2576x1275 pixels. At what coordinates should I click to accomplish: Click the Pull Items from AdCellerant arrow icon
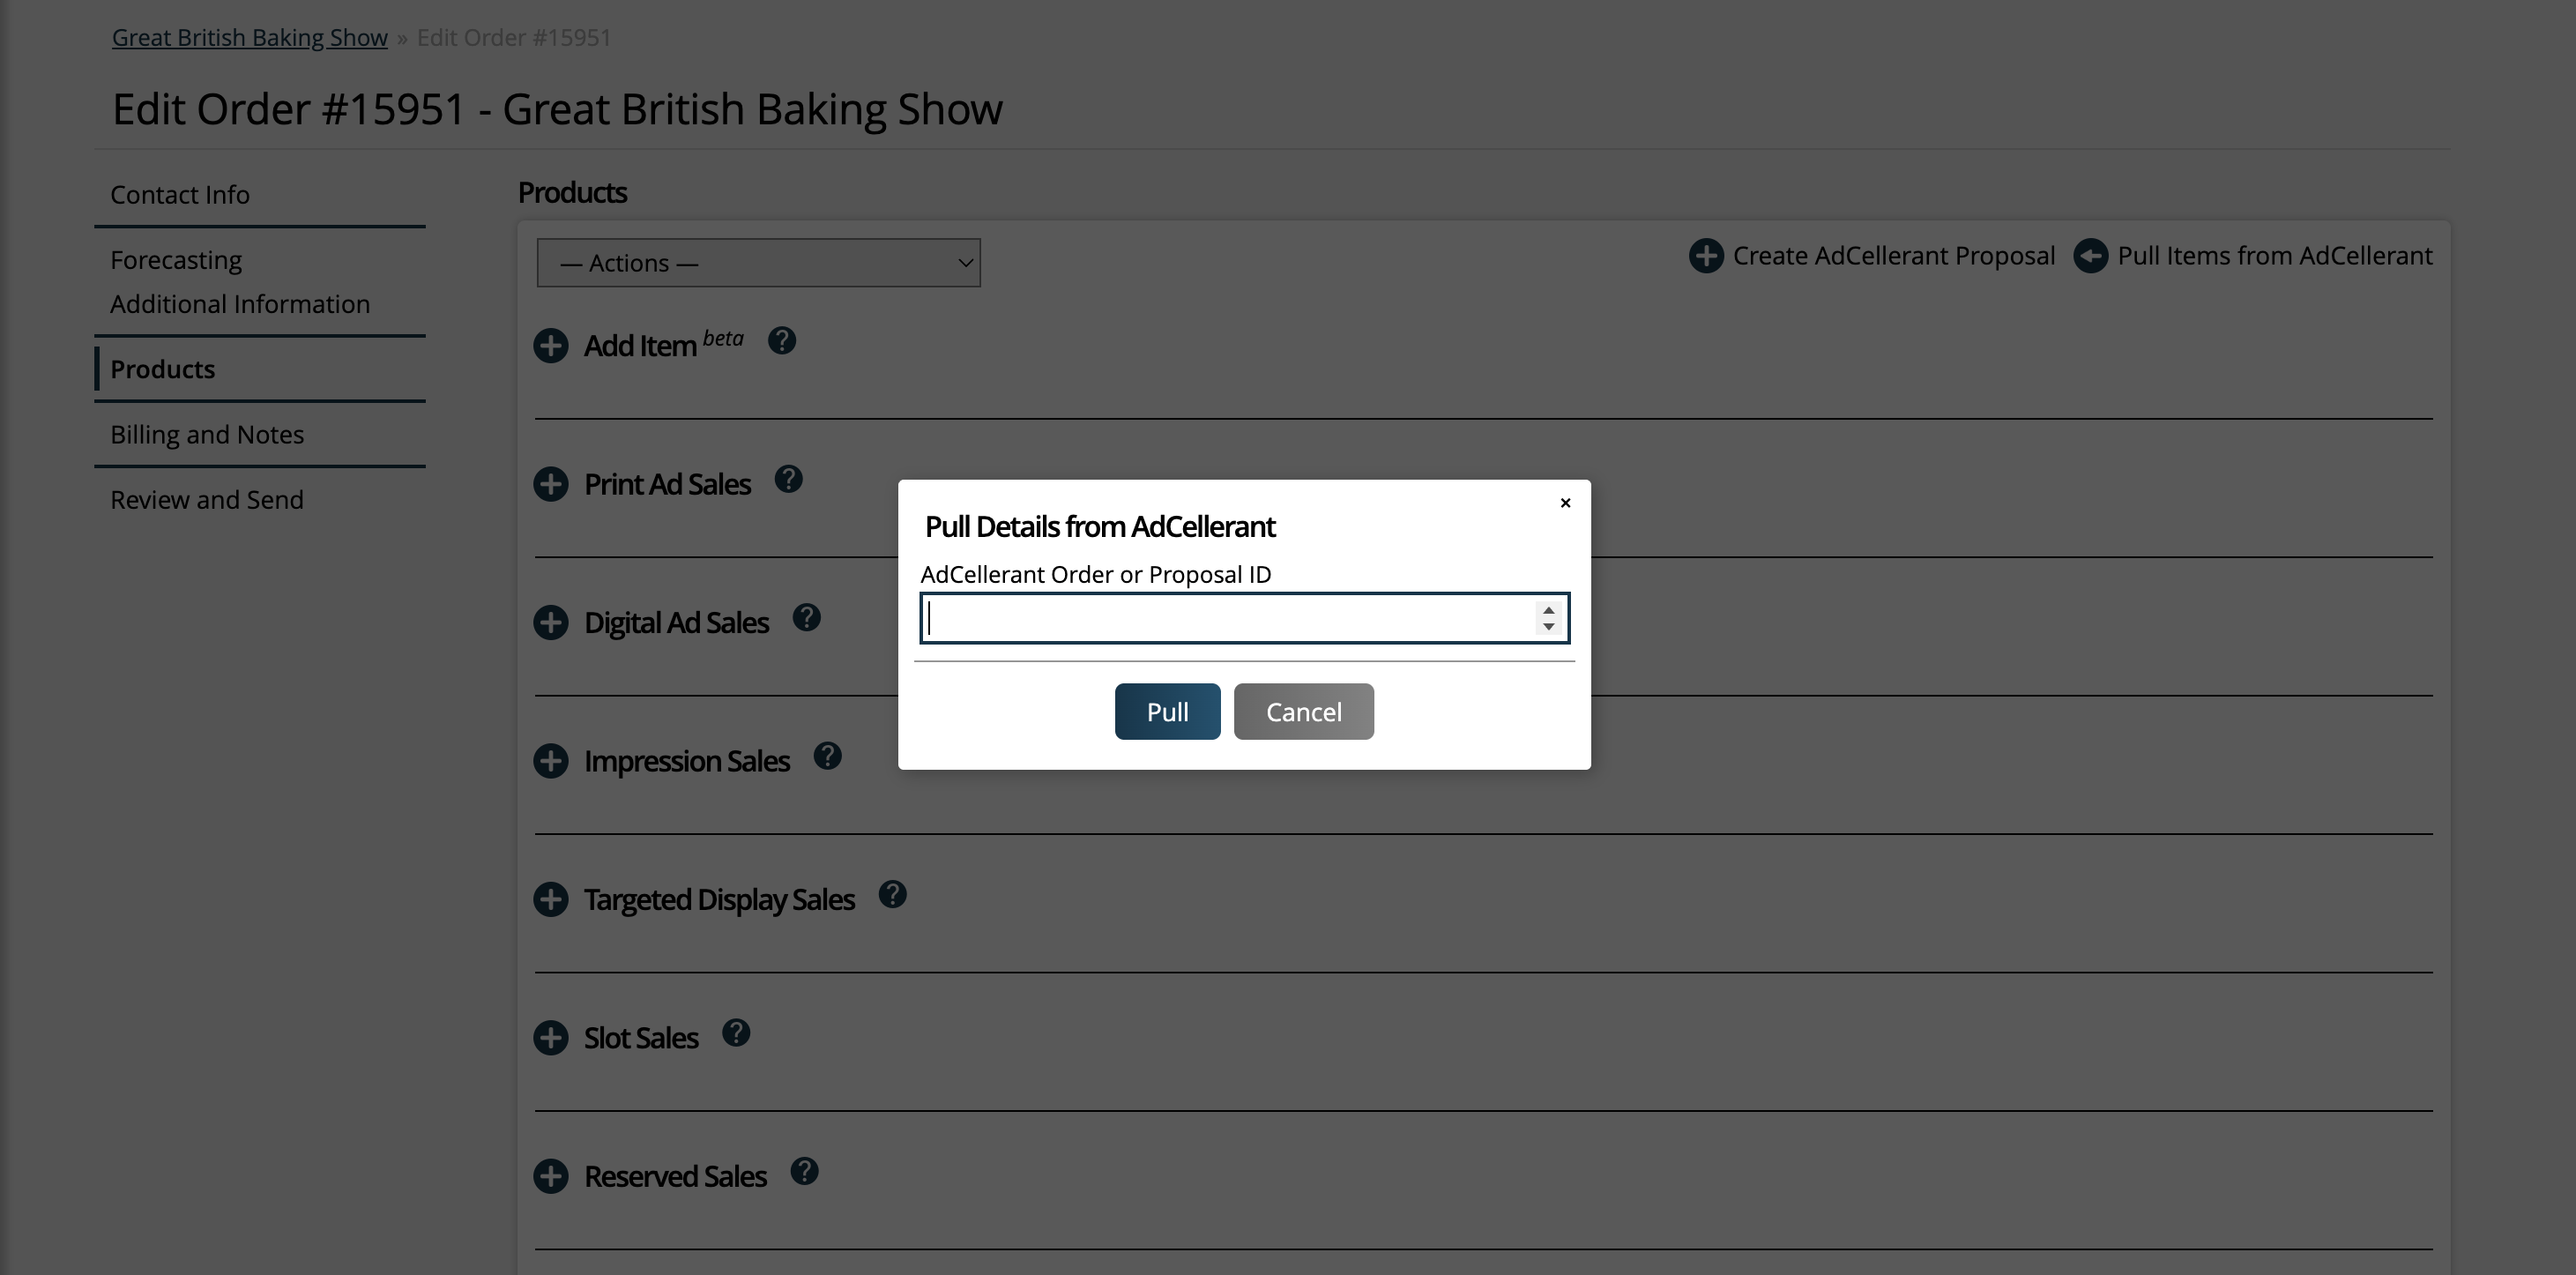(2091, 256)
